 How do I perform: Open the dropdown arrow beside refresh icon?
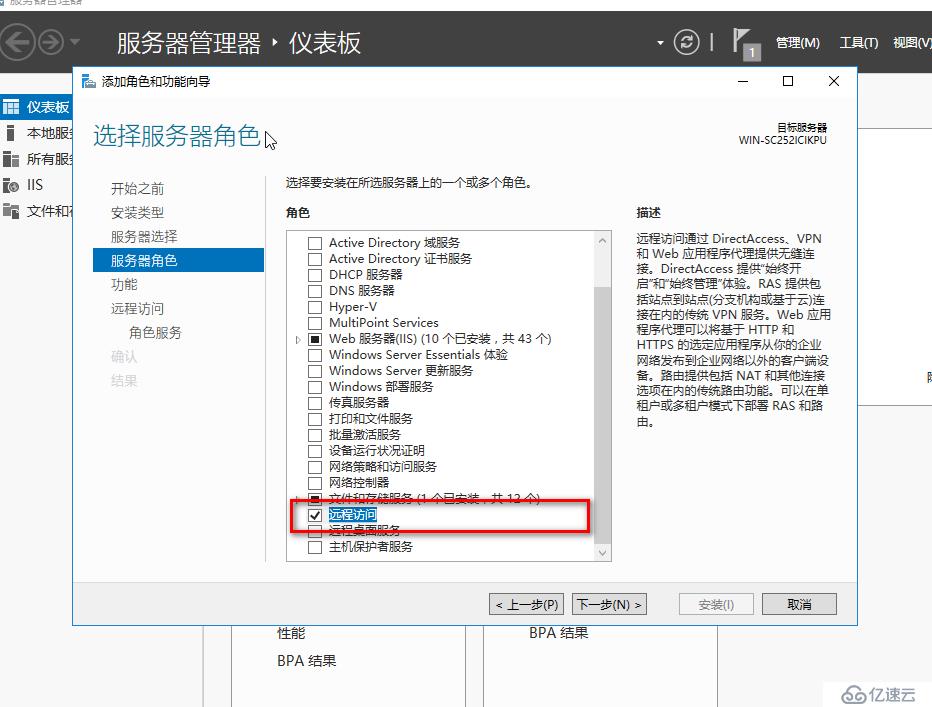click(660, 43)
